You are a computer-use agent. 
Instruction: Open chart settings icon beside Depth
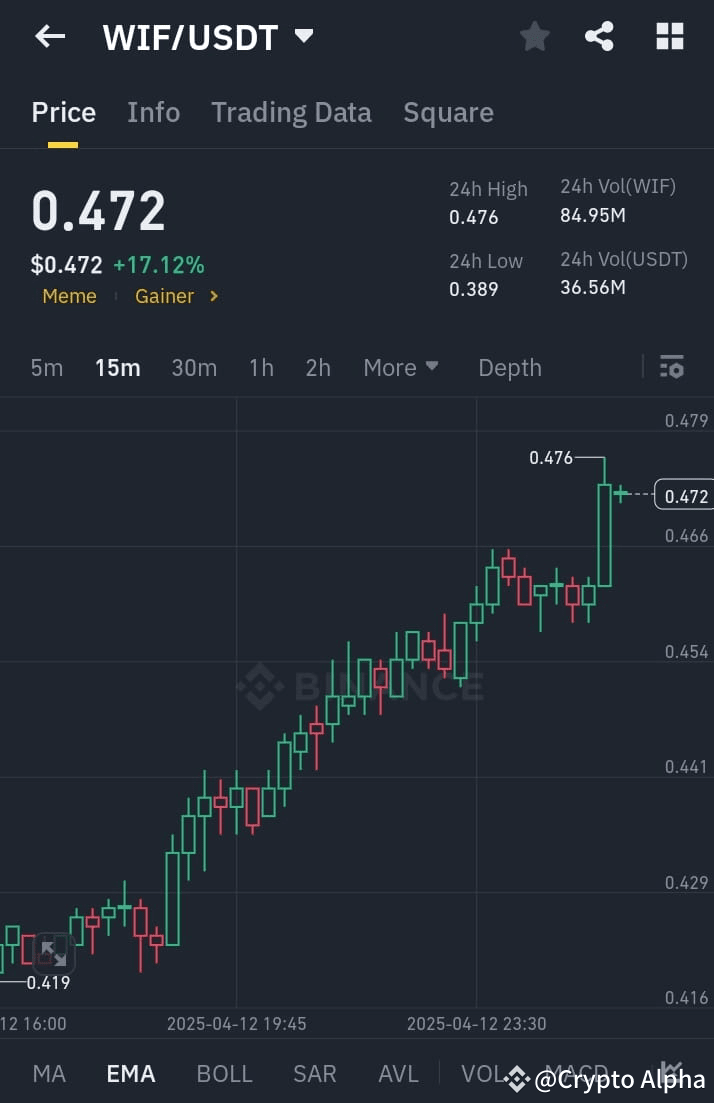tap(671, 367)
